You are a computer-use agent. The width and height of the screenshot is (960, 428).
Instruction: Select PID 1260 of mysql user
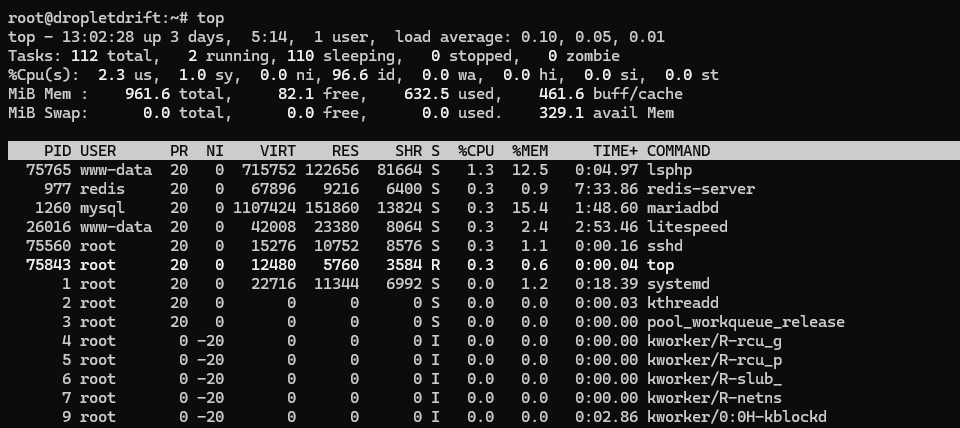click(53, 208)
